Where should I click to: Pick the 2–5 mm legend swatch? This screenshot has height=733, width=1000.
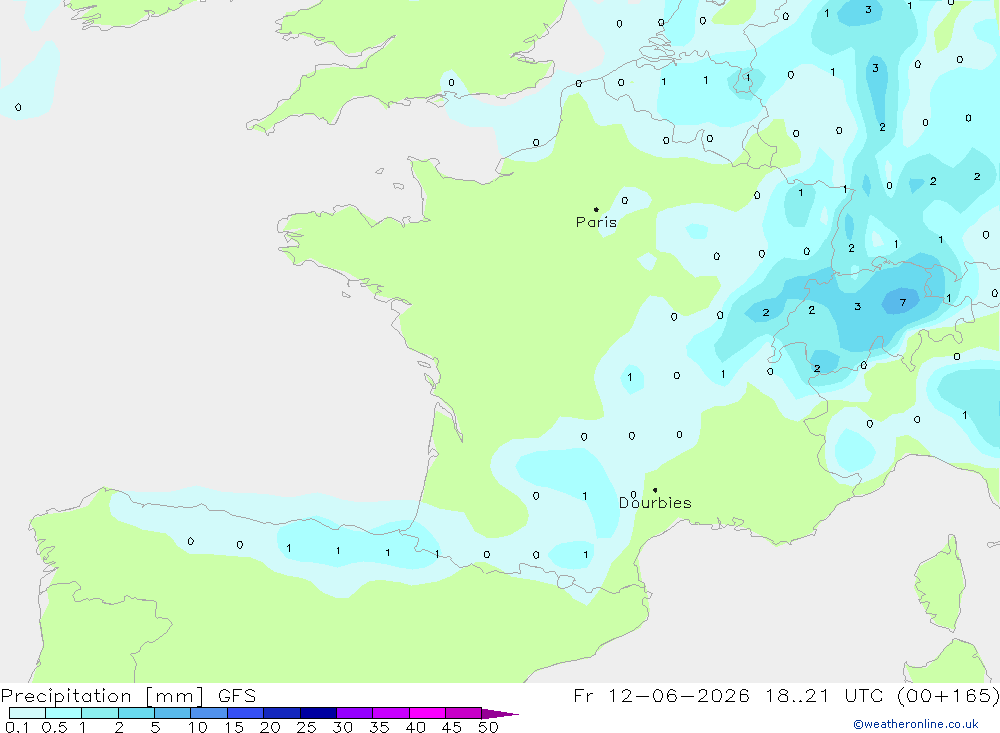[136, 713]
